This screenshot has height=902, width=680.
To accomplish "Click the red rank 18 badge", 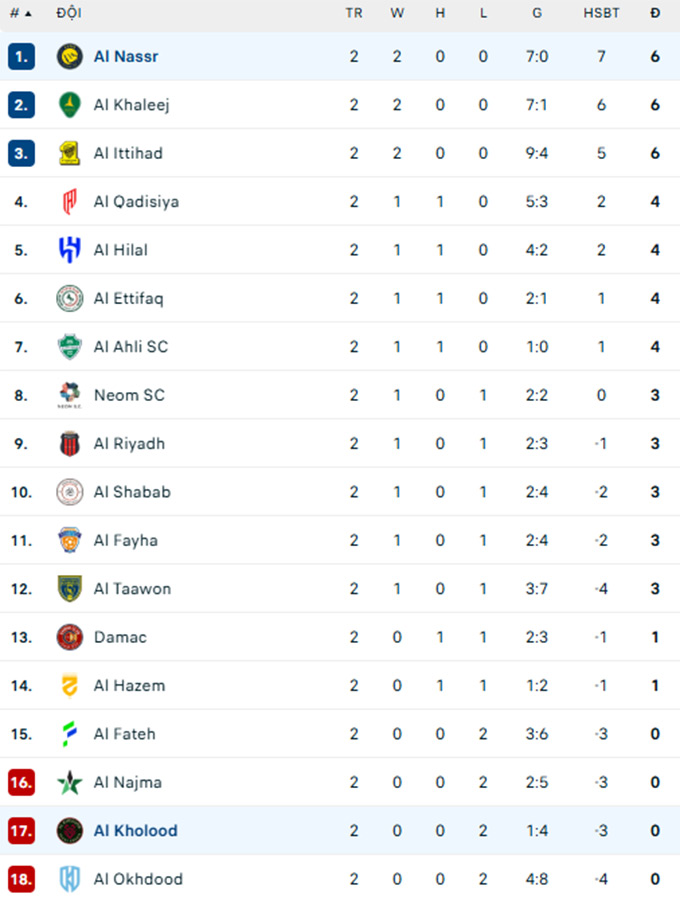I will 22,879.
